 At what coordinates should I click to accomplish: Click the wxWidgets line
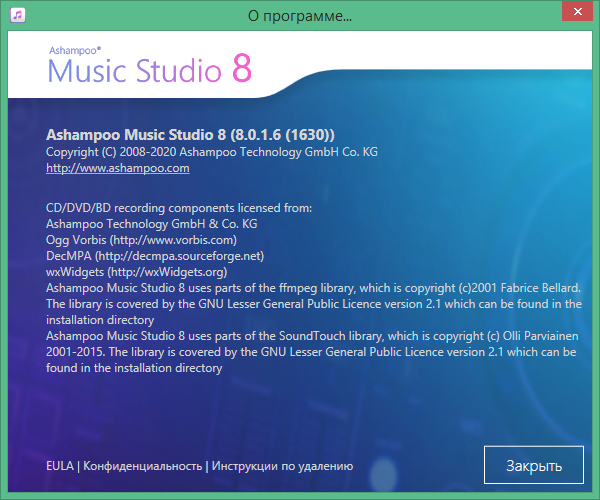point(137,272)
